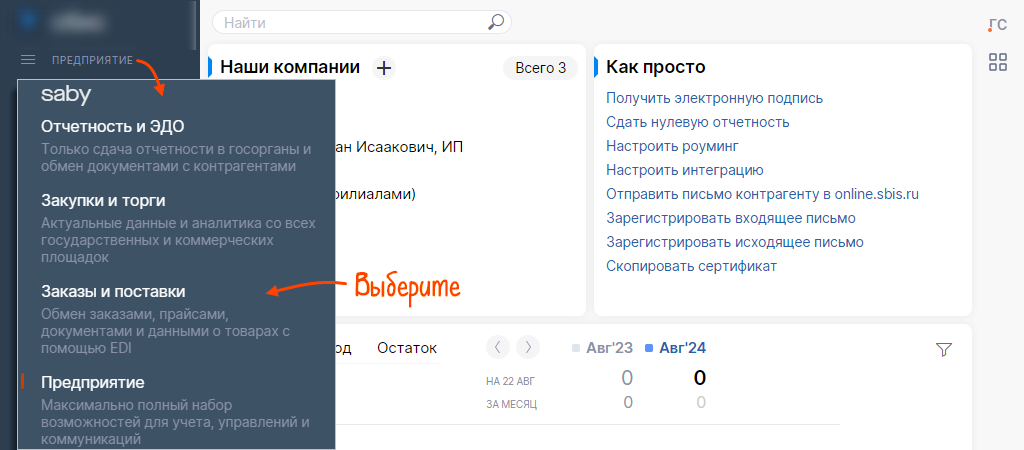
Task: Focus the Найти search field
Action: (350, 22)
